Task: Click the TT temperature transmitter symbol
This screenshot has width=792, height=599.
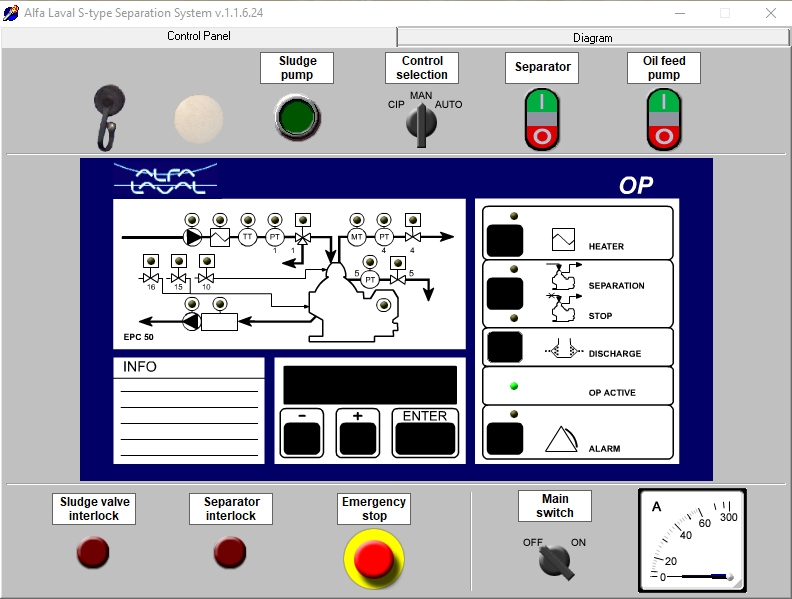Action: tap(248, 237)
